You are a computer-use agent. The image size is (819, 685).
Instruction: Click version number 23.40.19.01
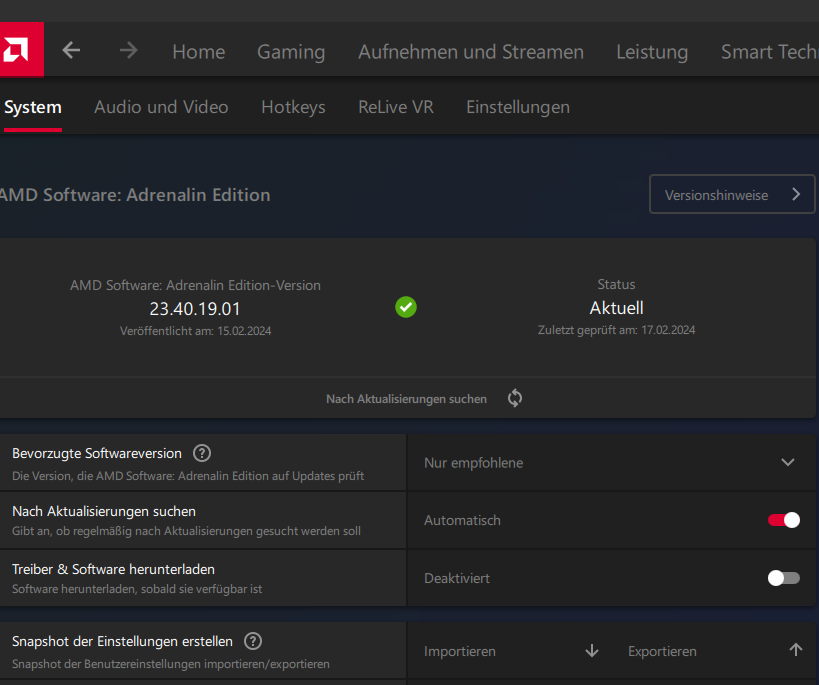click(195, 309)
